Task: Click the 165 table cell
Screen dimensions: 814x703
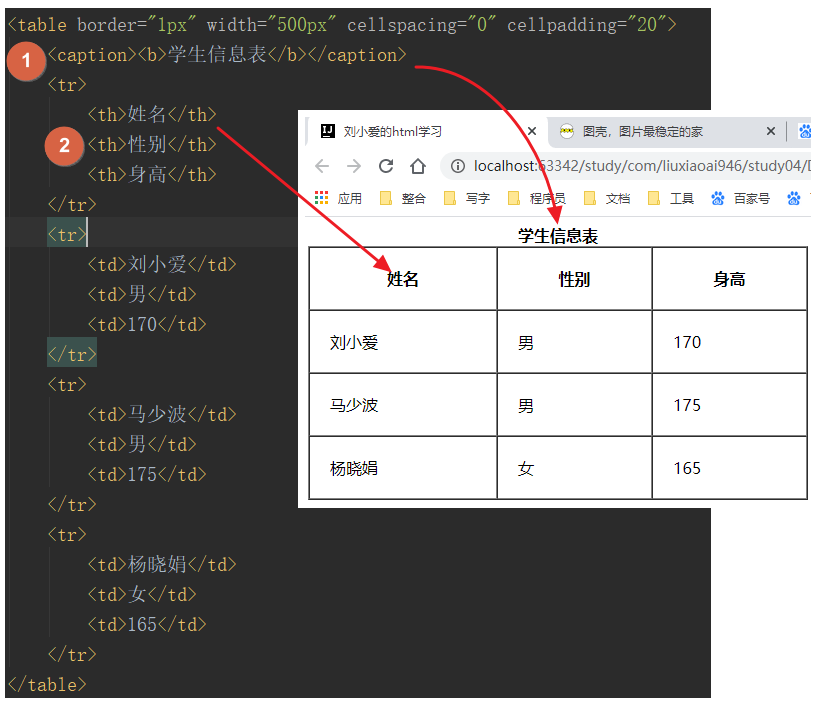Action: tap(729, 468)
